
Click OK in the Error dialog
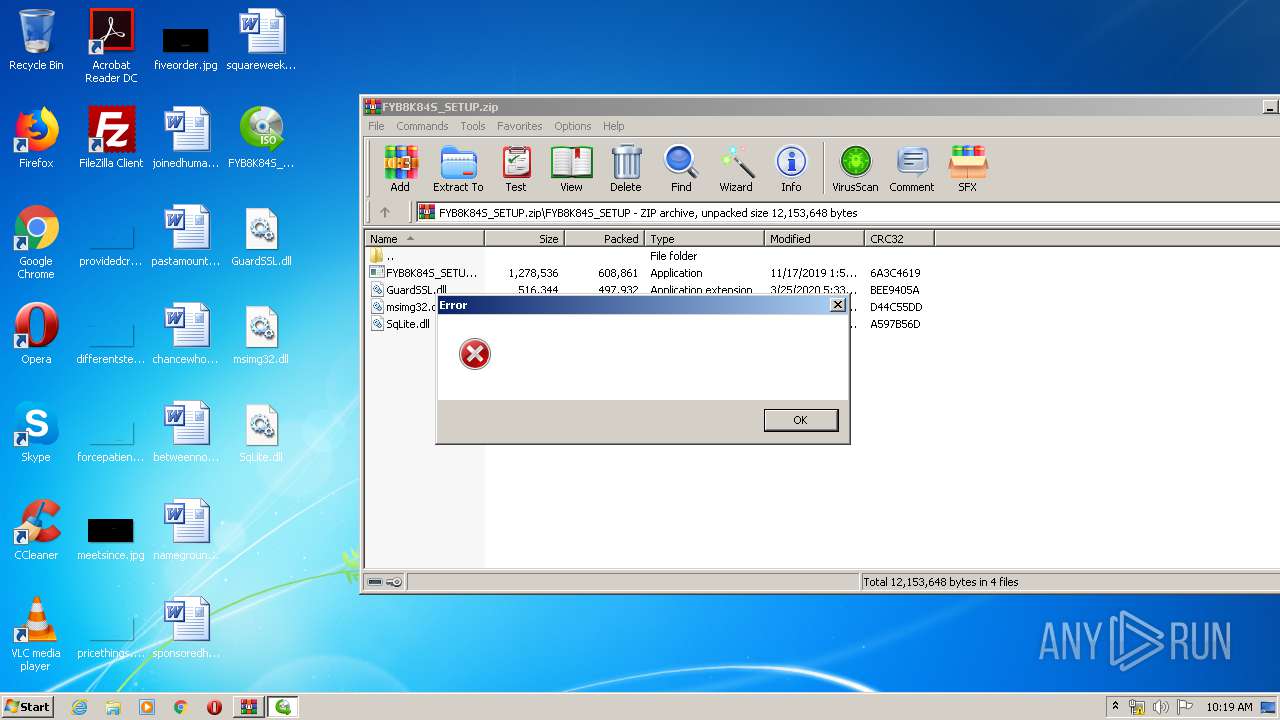click(x=800, y=420)
